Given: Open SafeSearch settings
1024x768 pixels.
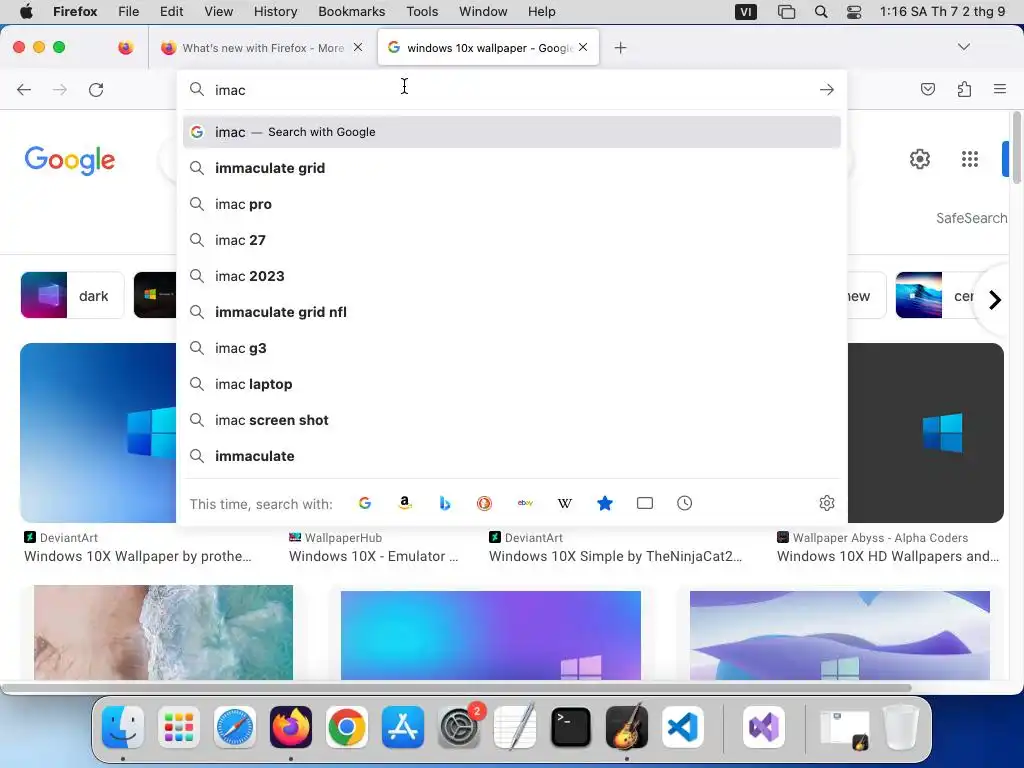Looking at the screenshot, I should pyautogui.click(x=971, y=218).
